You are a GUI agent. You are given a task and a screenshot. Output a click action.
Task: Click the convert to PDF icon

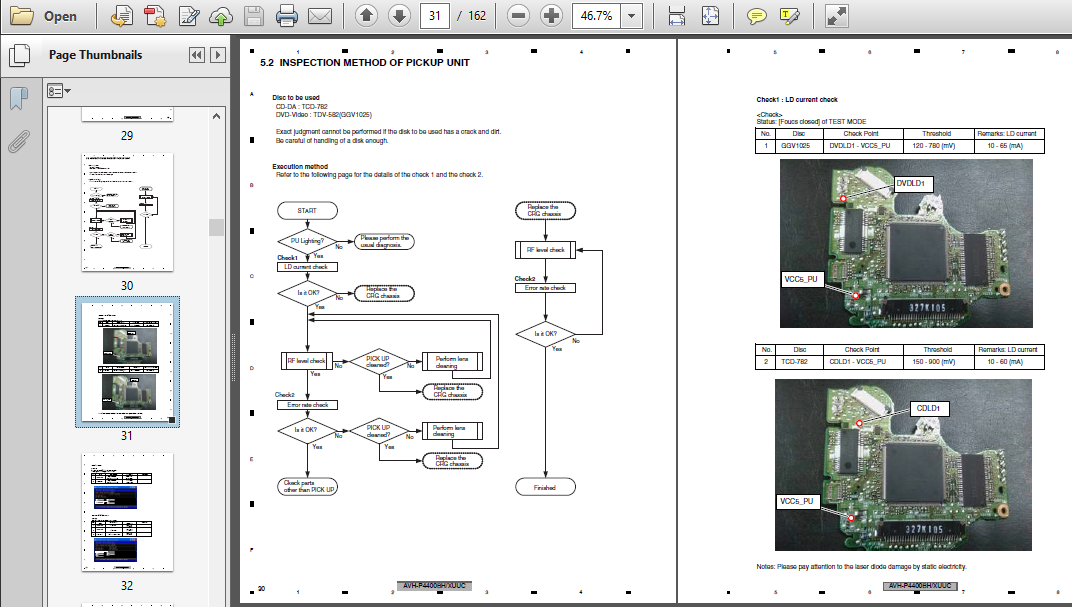(122, 16)
